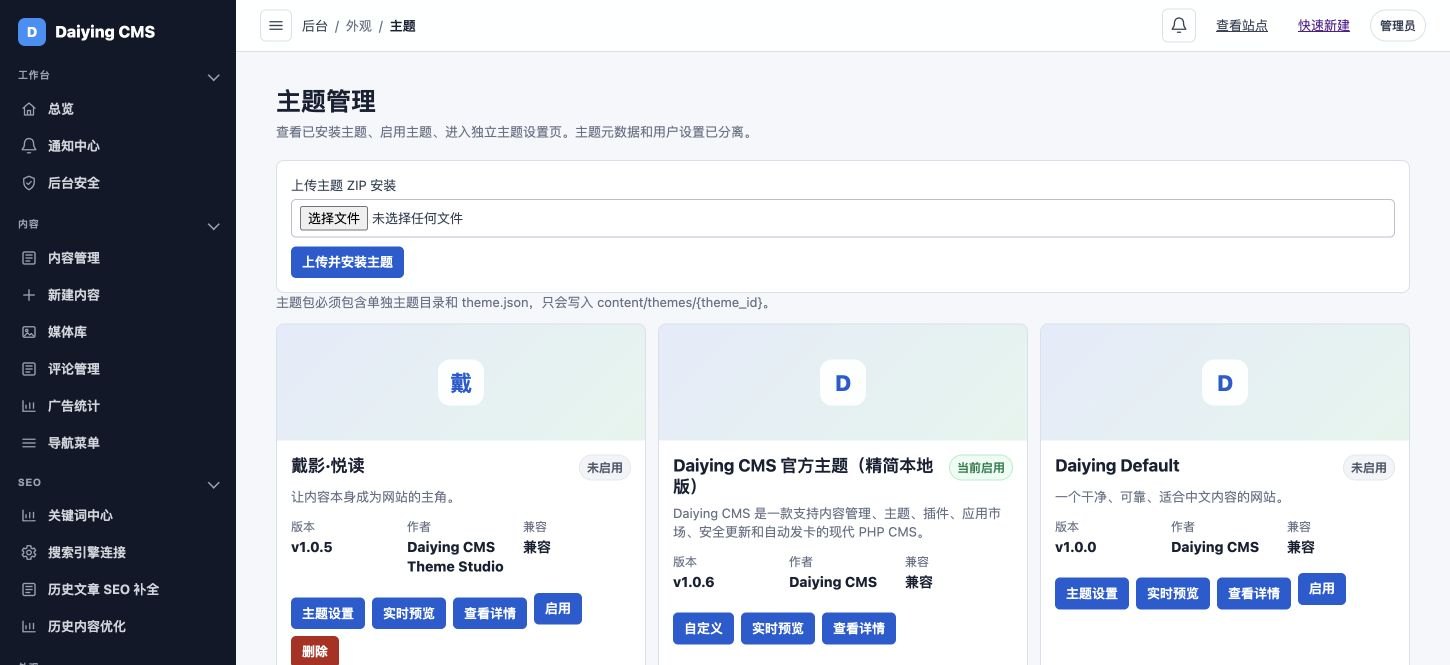
Task: Click the 评论管理 list icon
Action: [29, 369]
